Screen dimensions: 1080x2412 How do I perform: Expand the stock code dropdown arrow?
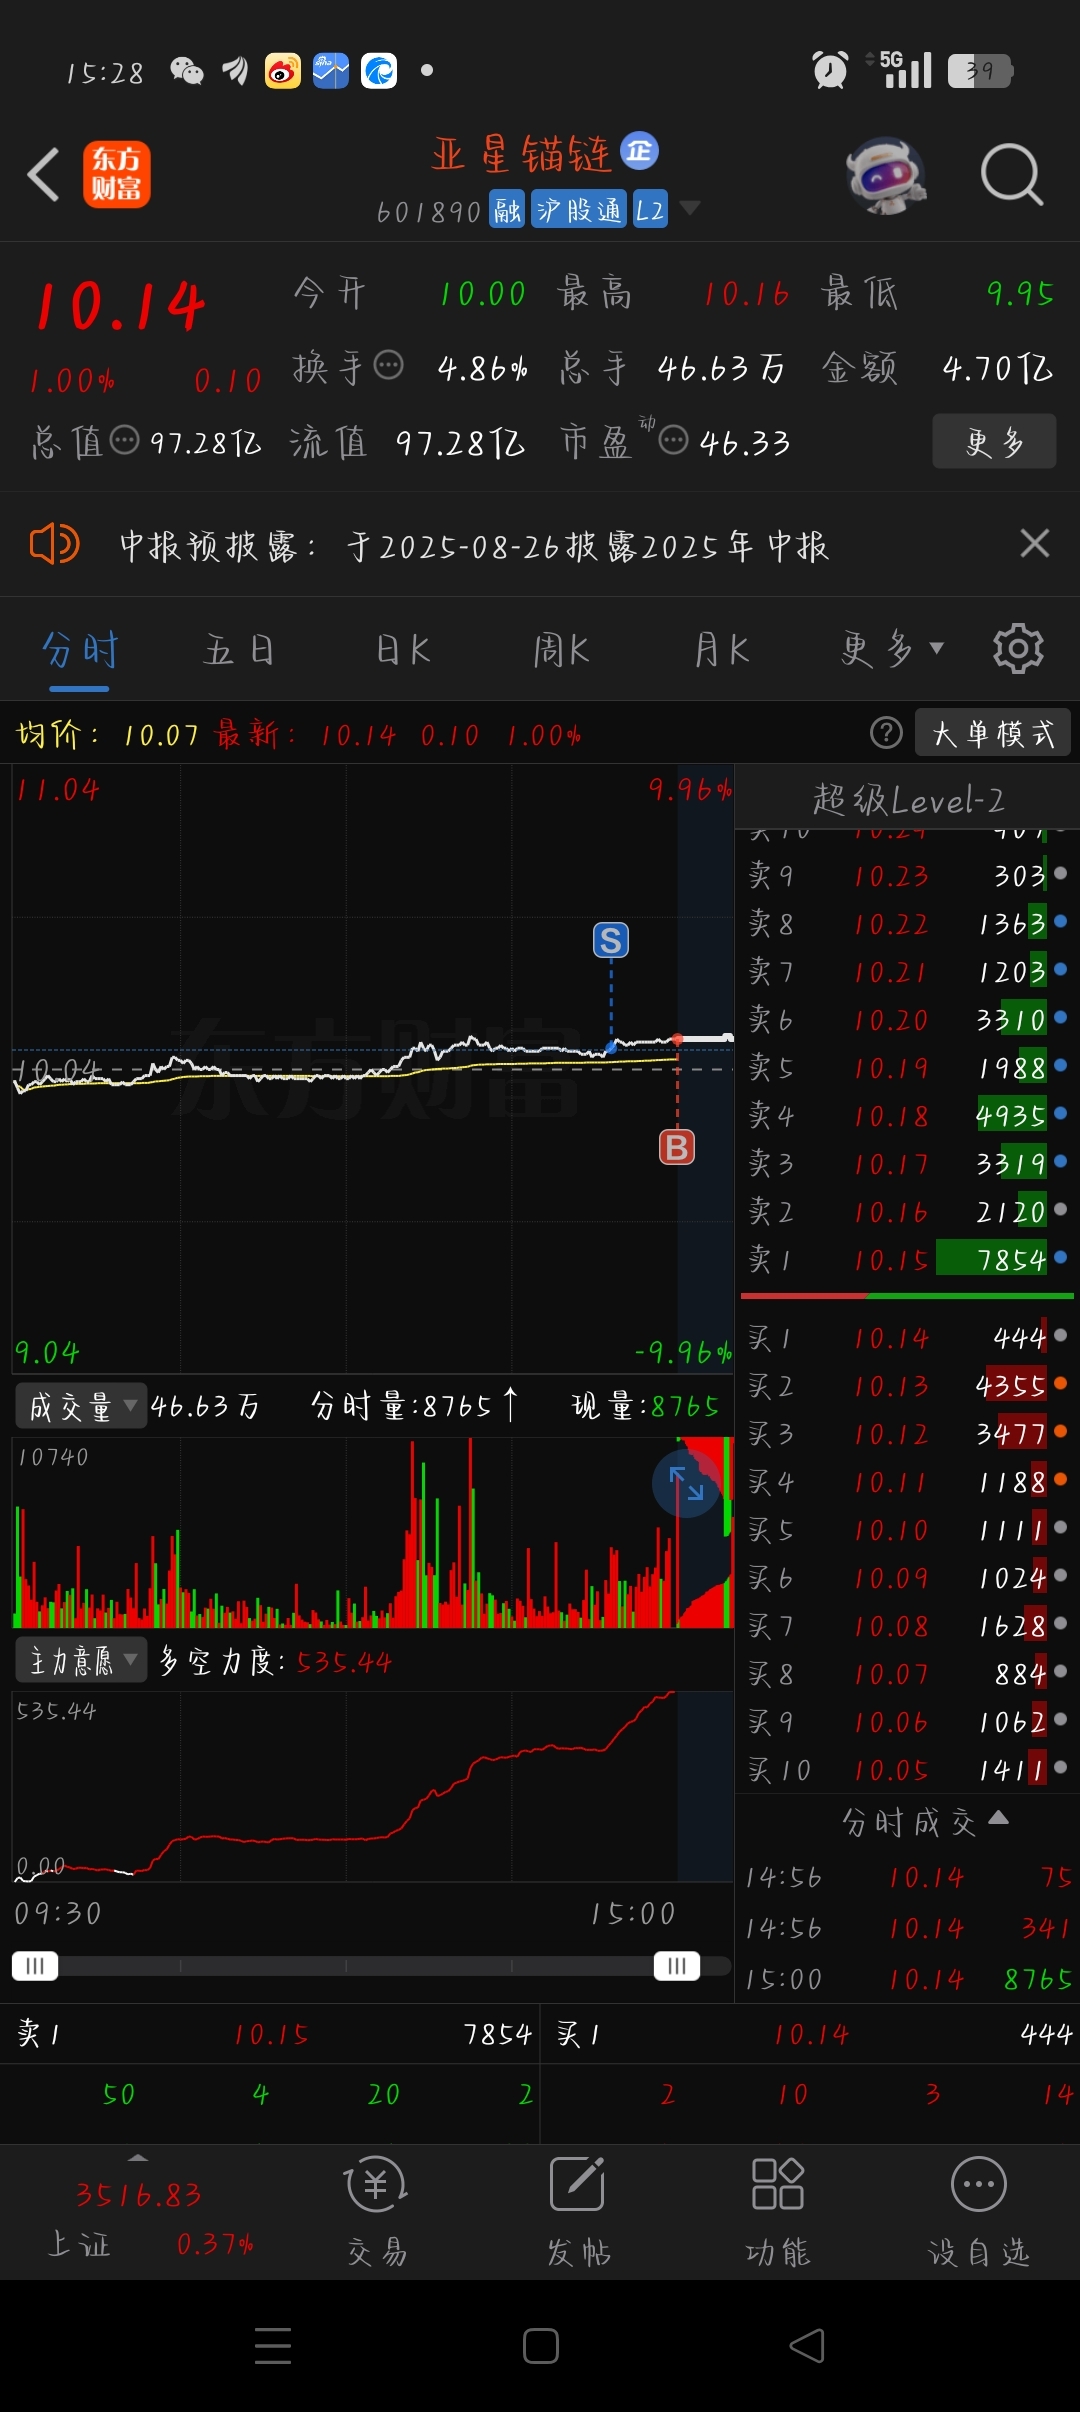(x=690, y=208)
